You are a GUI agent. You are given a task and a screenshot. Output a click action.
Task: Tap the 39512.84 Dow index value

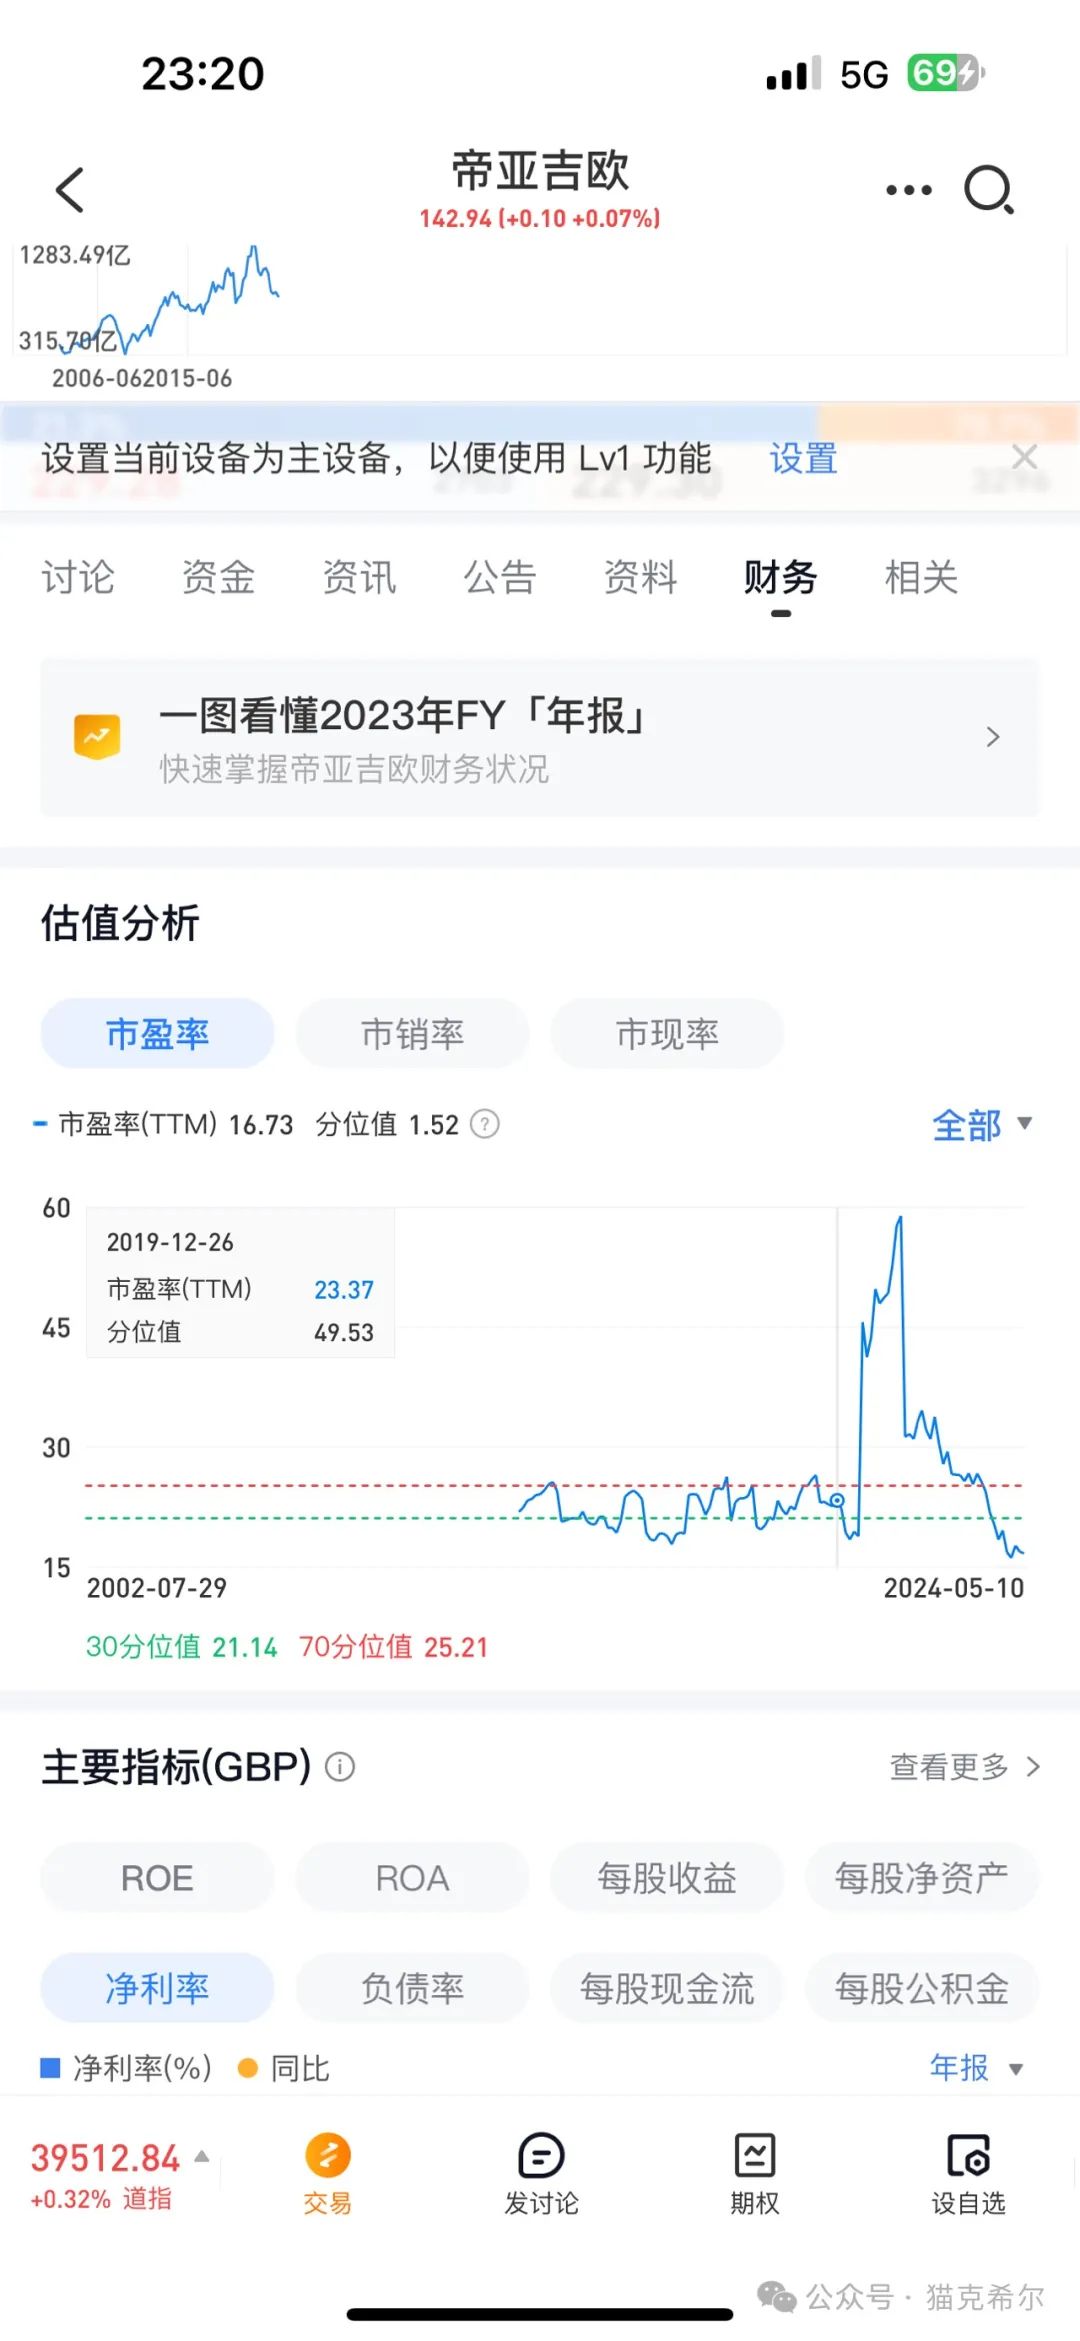(105, 2158)
